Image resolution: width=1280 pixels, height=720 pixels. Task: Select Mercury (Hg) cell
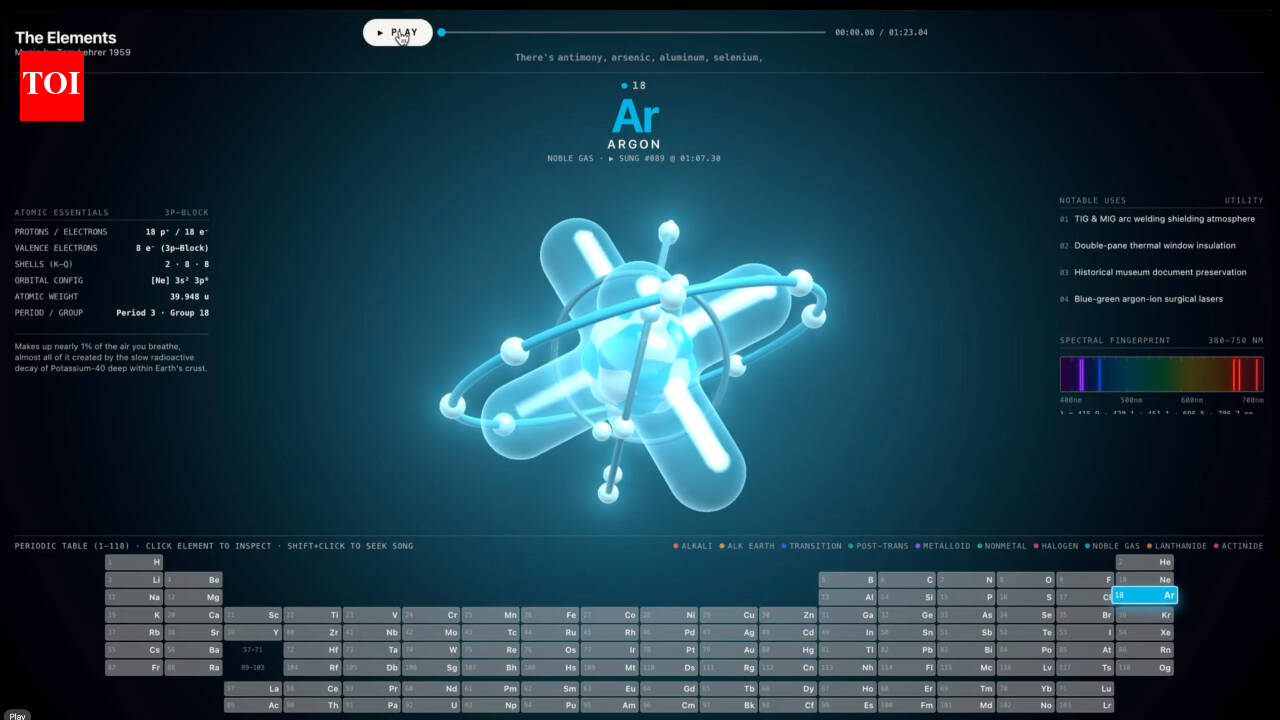pos(788,650)
